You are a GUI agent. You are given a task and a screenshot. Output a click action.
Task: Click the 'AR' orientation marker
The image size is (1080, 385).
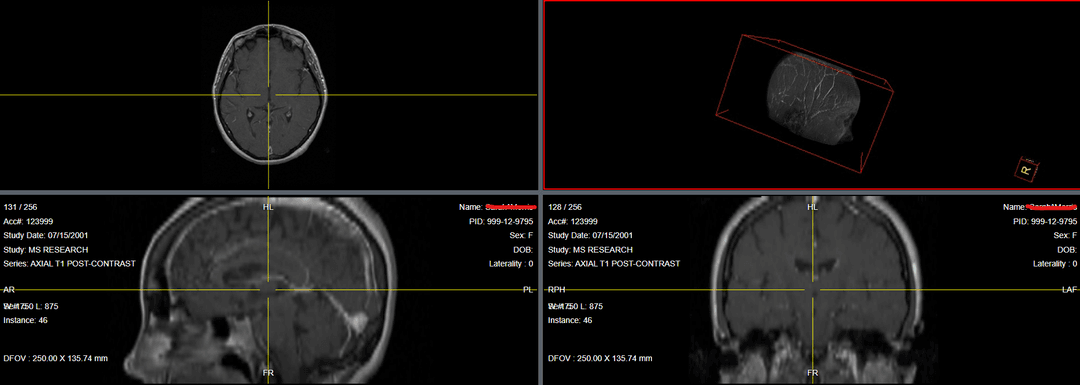click(9, 290)
